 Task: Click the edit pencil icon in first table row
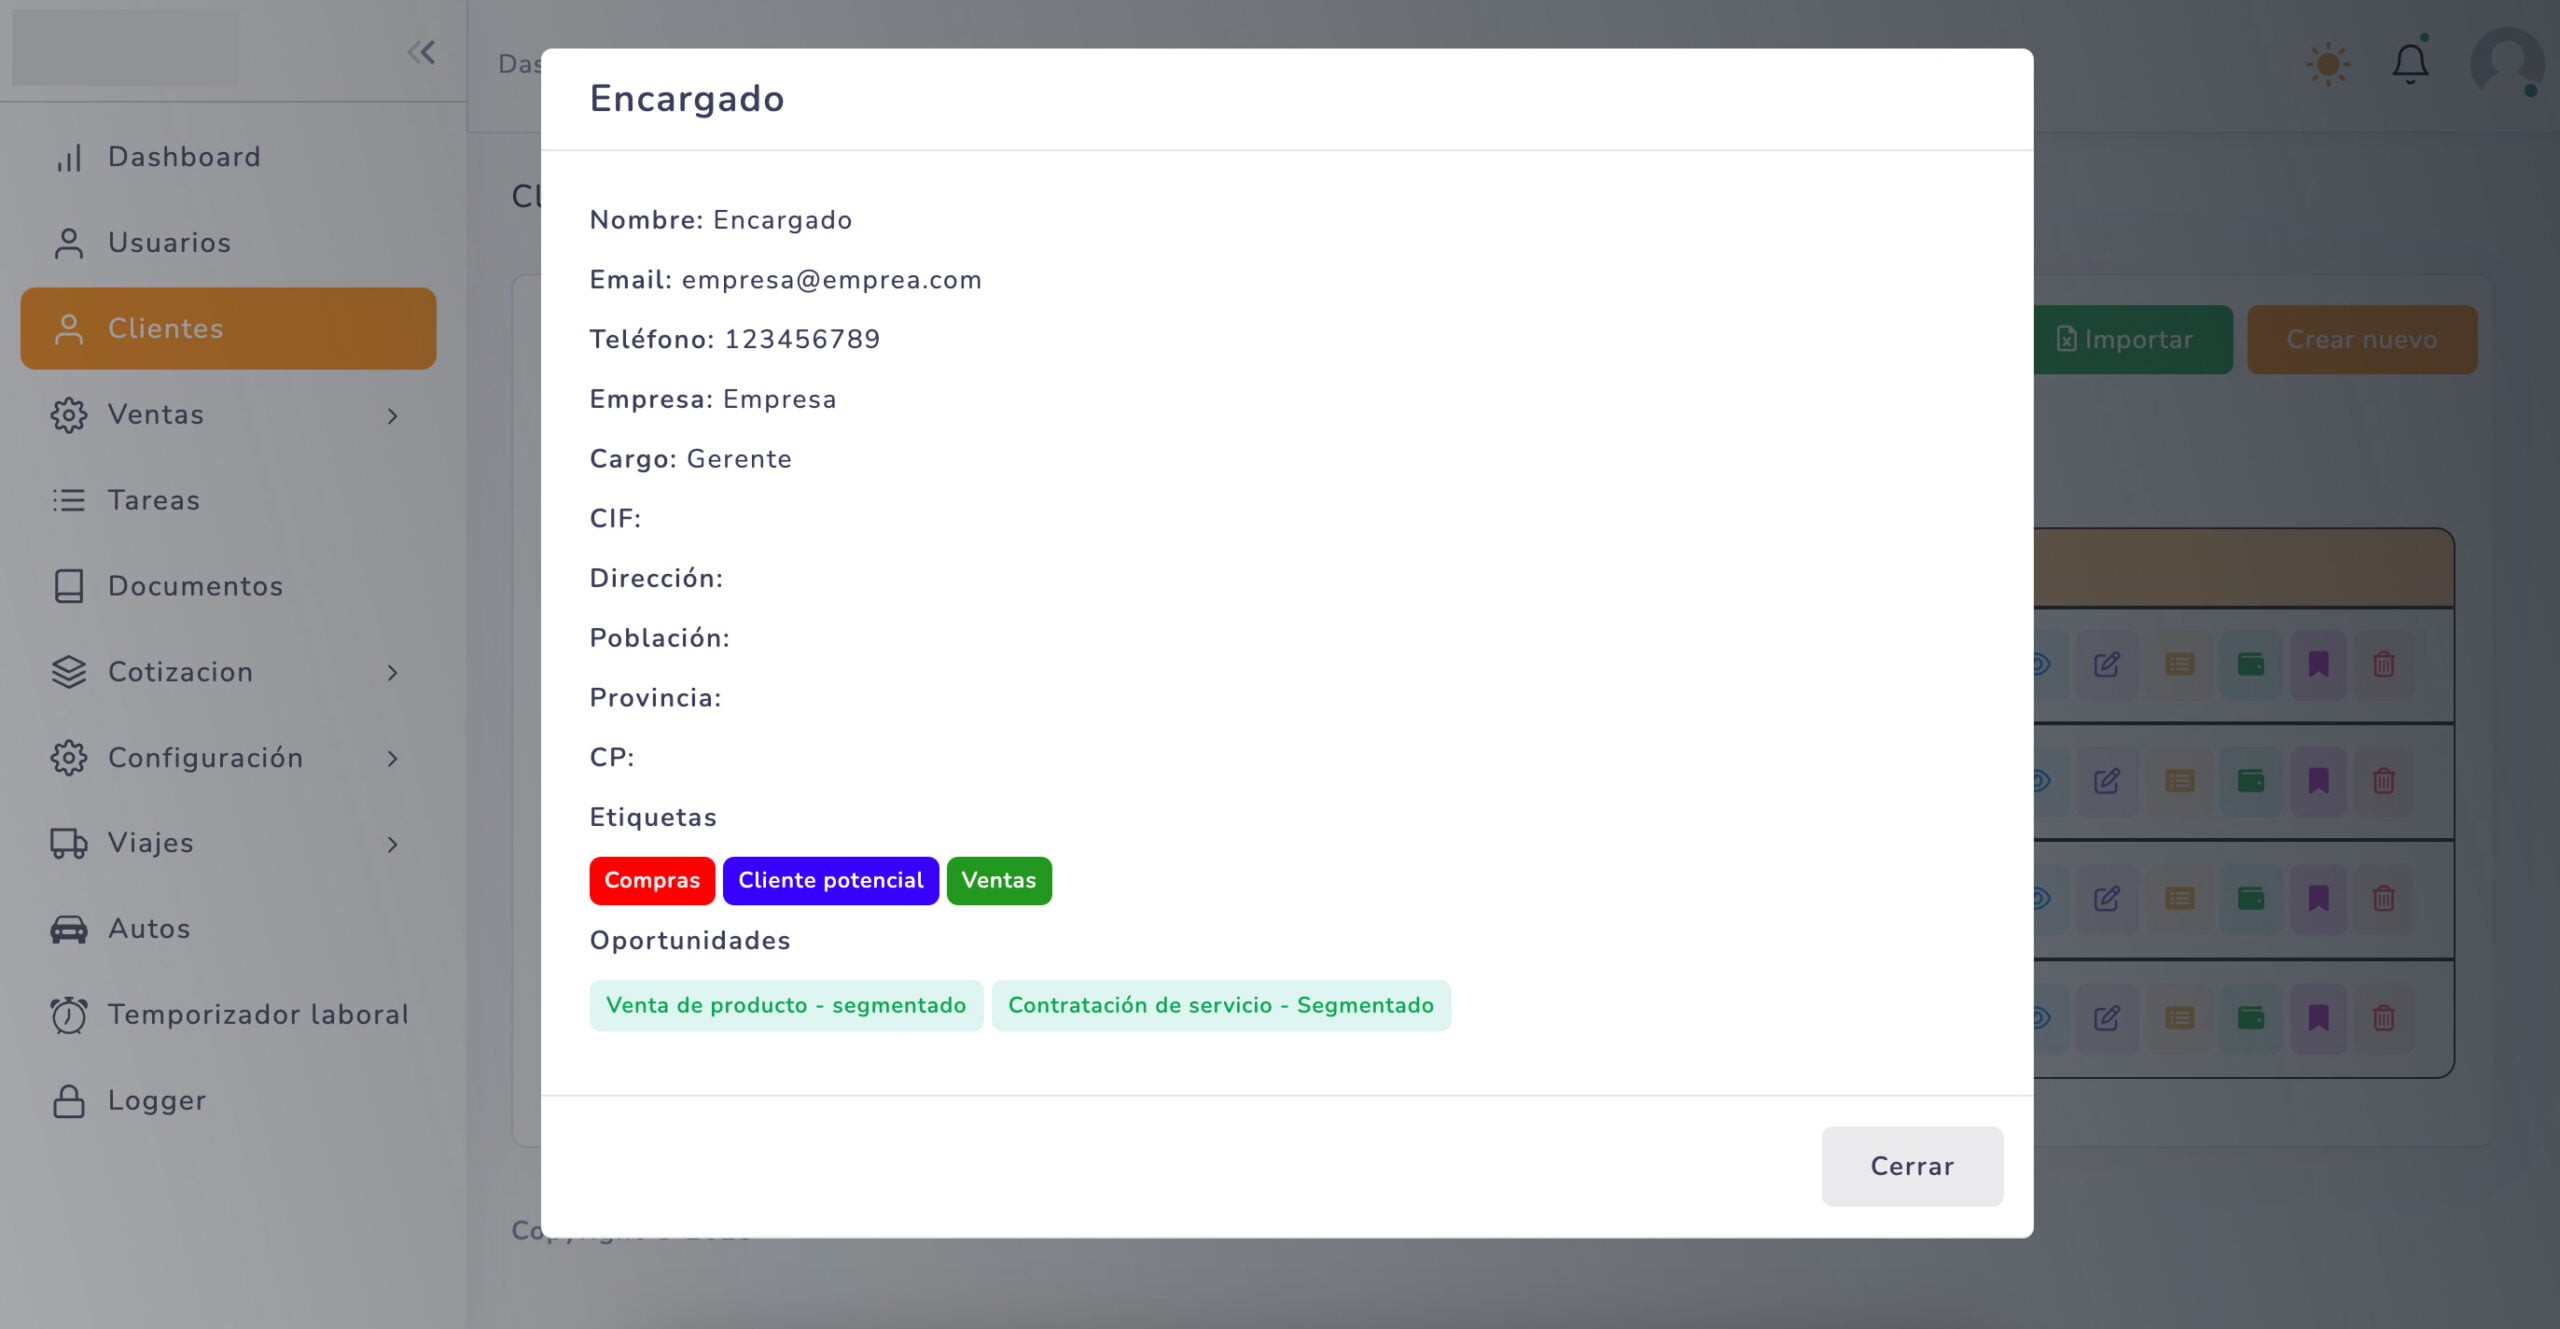click(2107, 665)
